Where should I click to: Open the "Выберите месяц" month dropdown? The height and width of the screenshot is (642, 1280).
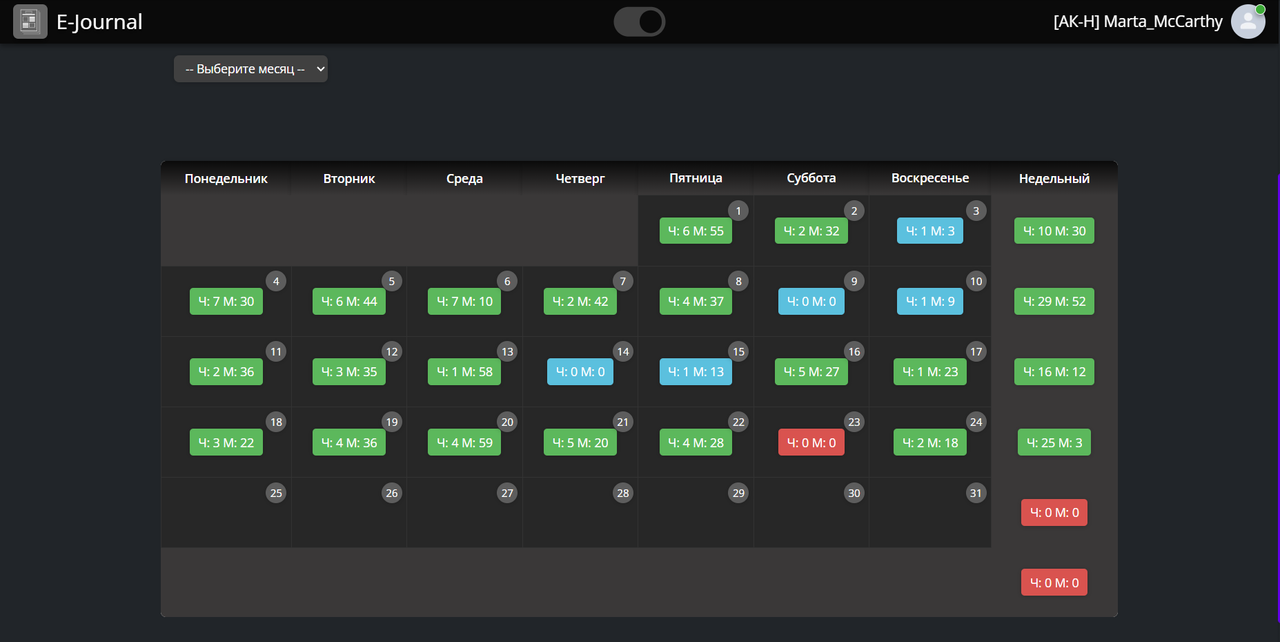click(x=250, y=69)
